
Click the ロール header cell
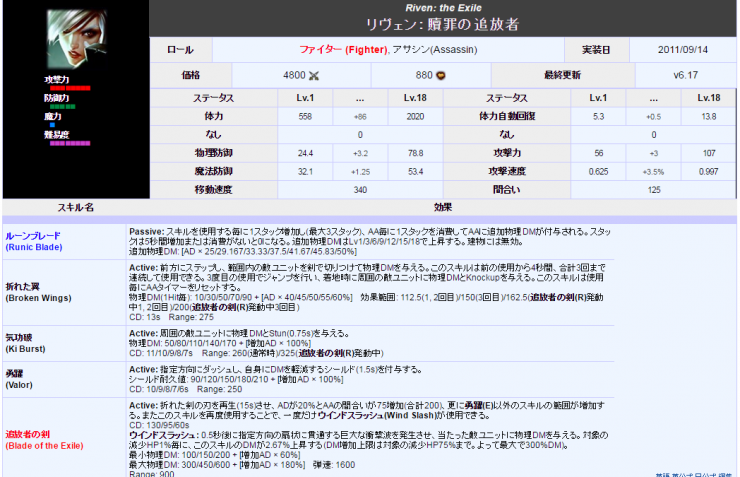pyautogui.click(x=181, y=50)
